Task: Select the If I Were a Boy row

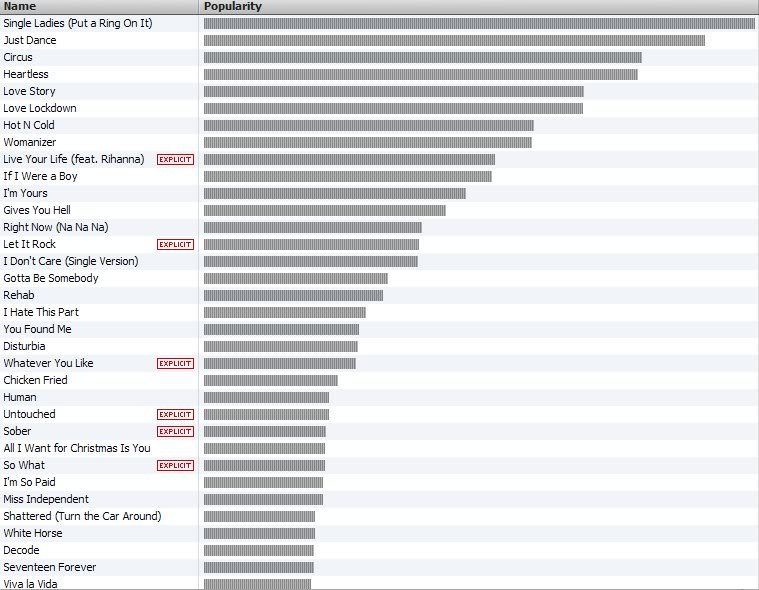Action: click(x=40, y=176)
